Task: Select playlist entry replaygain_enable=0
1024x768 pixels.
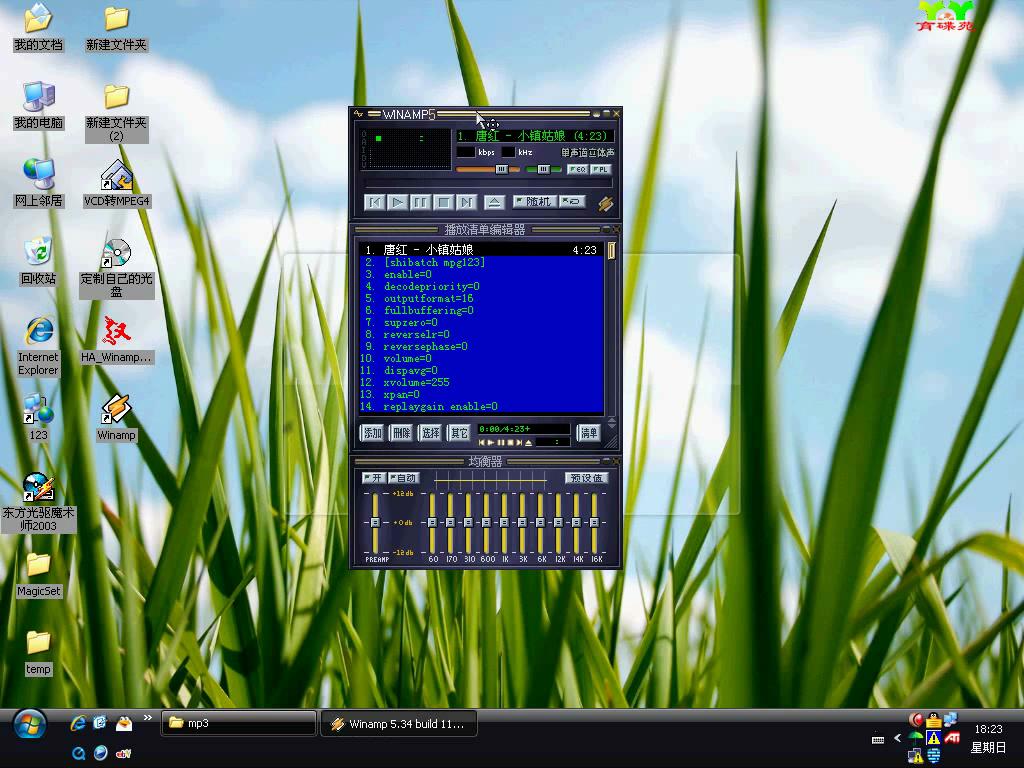Action: pos(481,406)
